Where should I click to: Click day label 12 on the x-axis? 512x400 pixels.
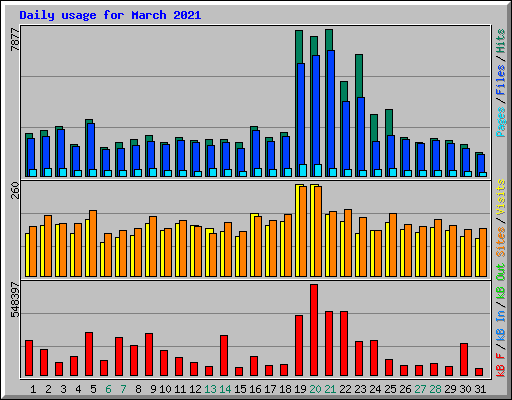(x=195, y=389)
